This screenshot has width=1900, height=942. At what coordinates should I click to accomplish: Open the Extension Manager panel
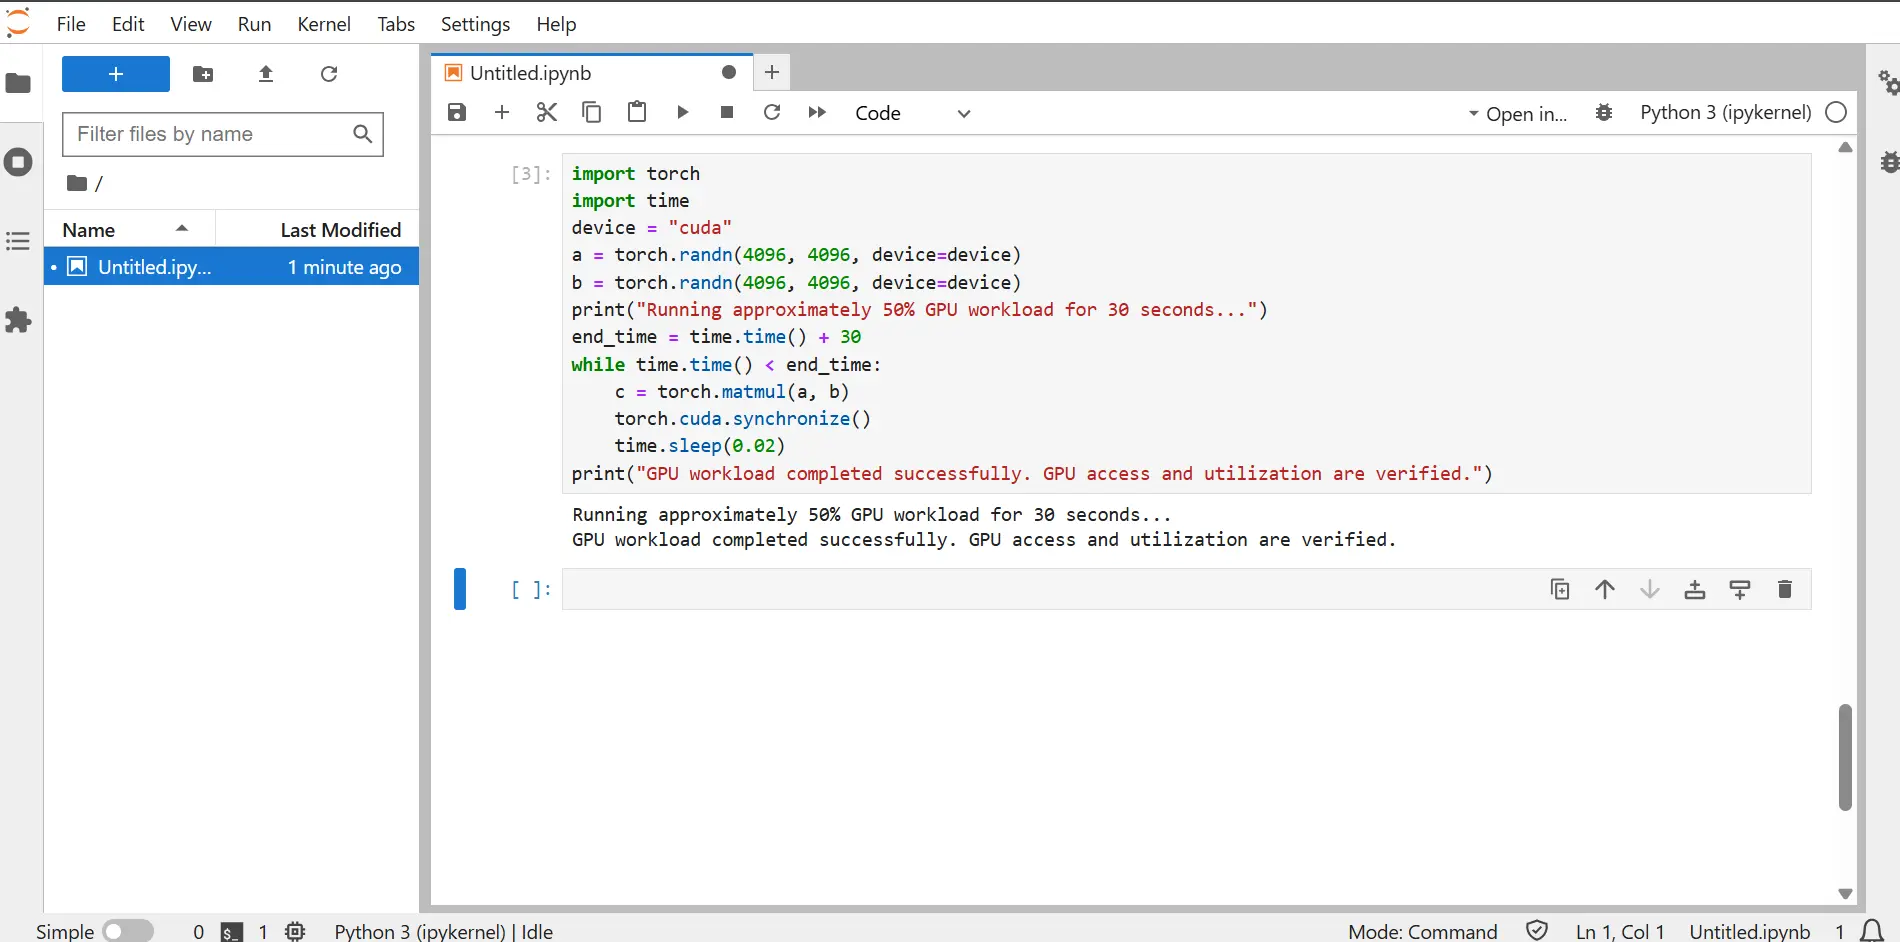[x=18, y=320]
